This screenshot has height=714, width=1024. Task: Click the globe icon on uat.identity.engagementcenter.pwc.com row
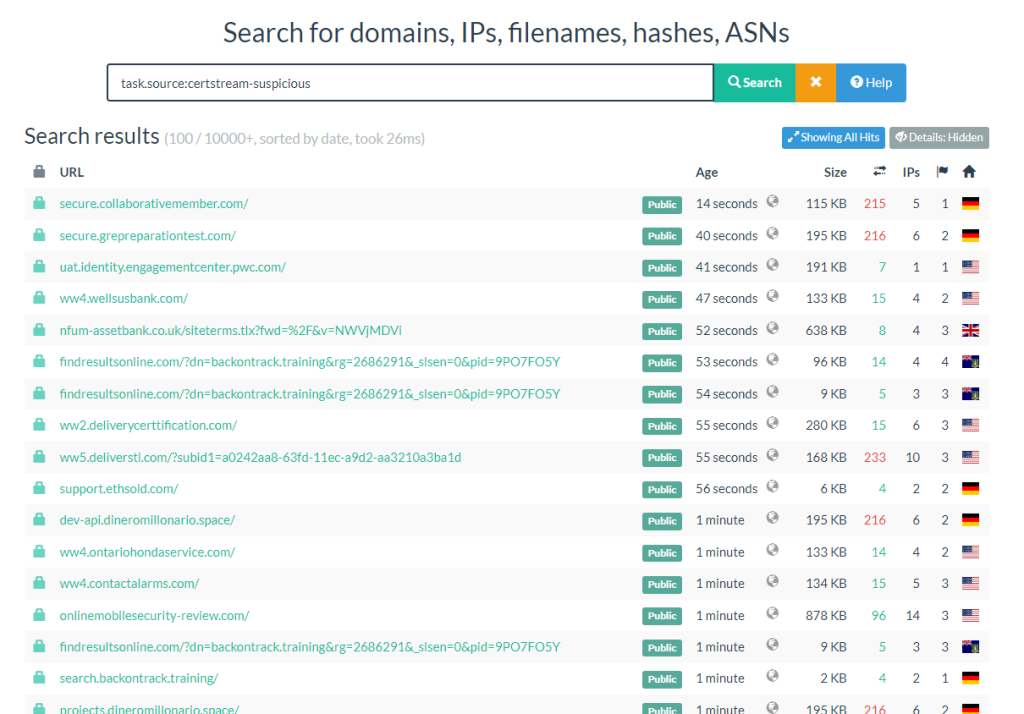coord(772,266)
